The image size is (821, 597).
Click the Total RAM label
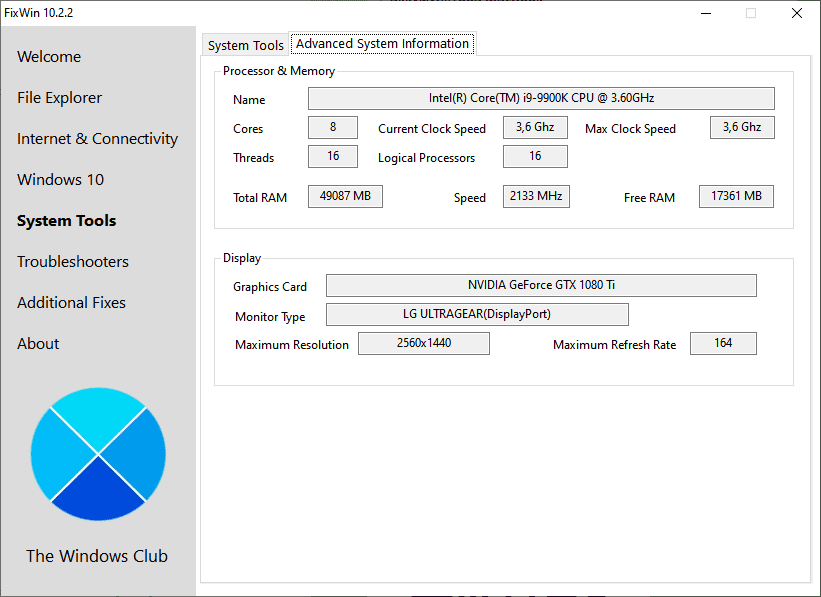pos(260,197)
